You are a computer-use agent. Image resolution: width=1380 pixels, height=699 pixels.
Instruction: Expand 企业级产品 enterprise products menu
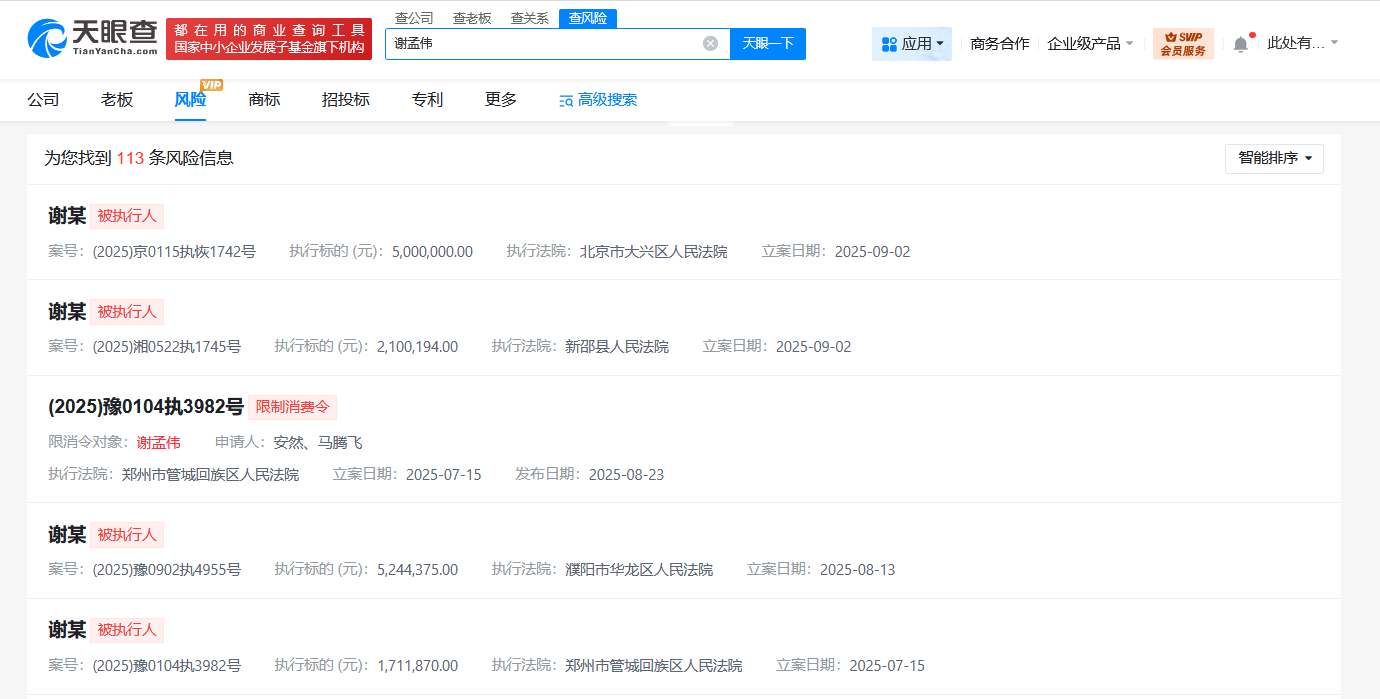pos(1090,44)
